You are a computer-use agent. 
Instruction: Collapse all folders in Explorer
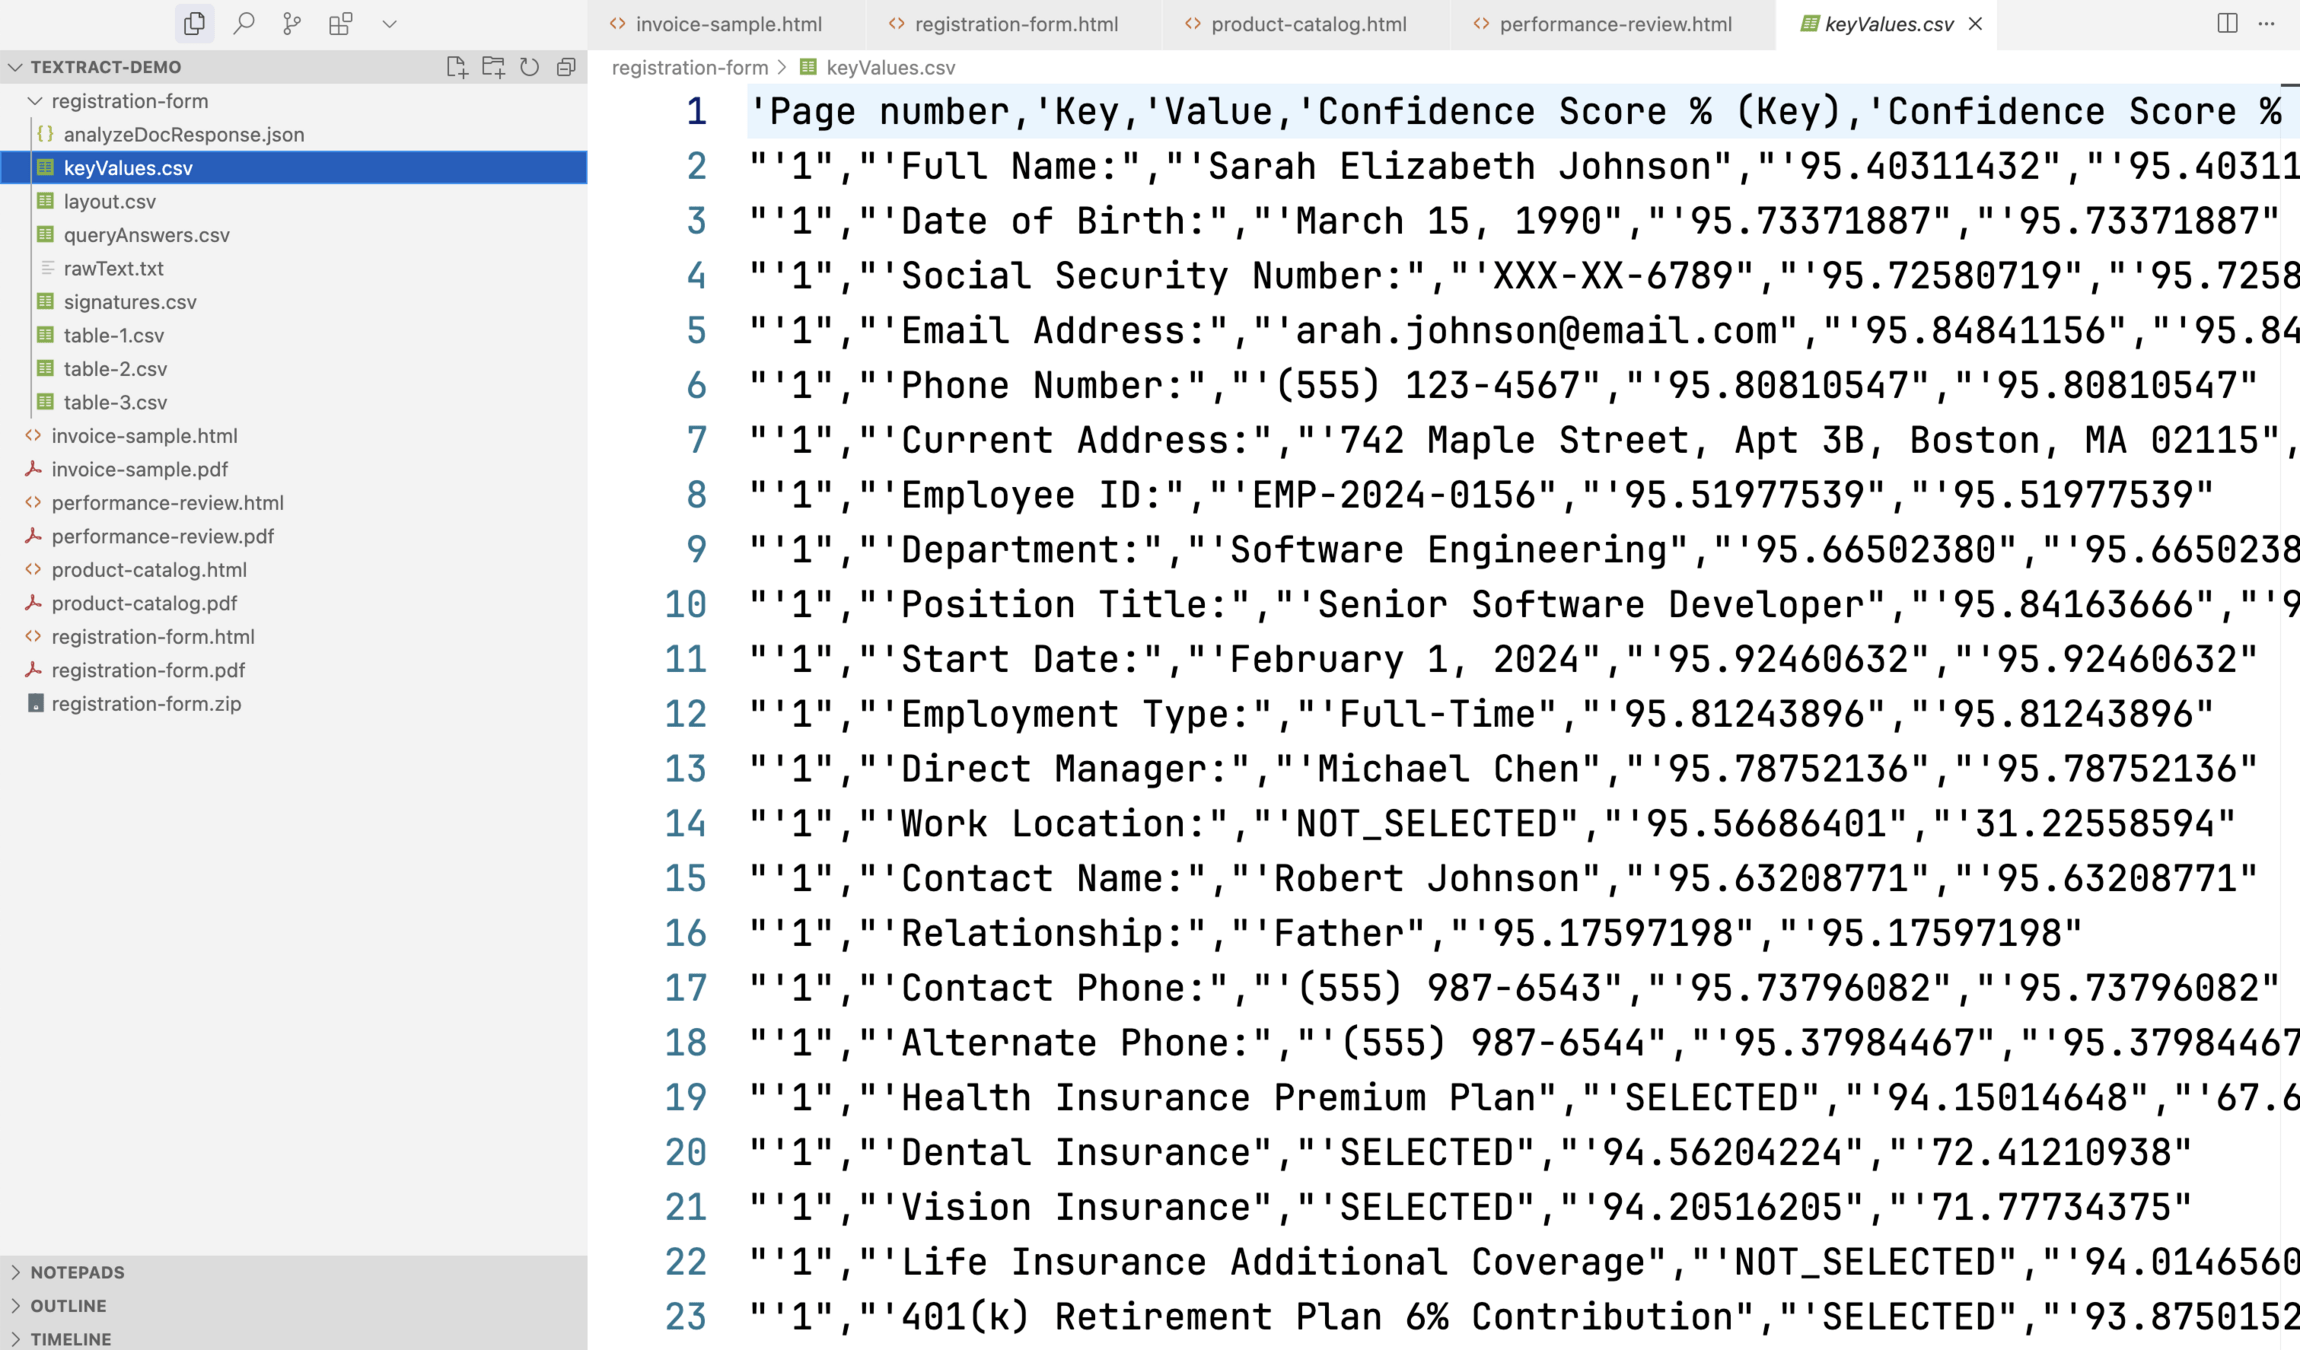pos(566,67)
